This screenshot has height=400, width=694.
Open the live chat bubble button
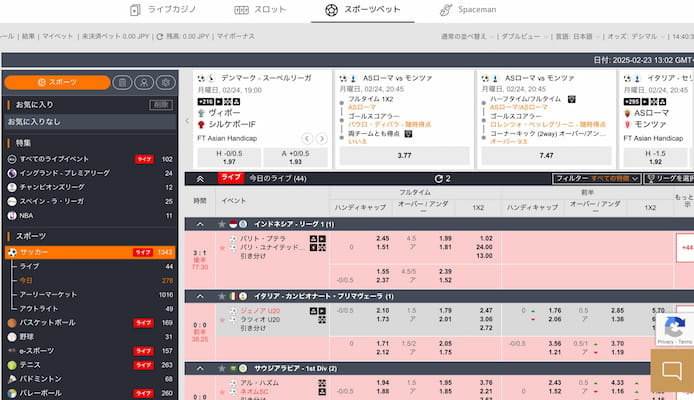pos(672,370)
